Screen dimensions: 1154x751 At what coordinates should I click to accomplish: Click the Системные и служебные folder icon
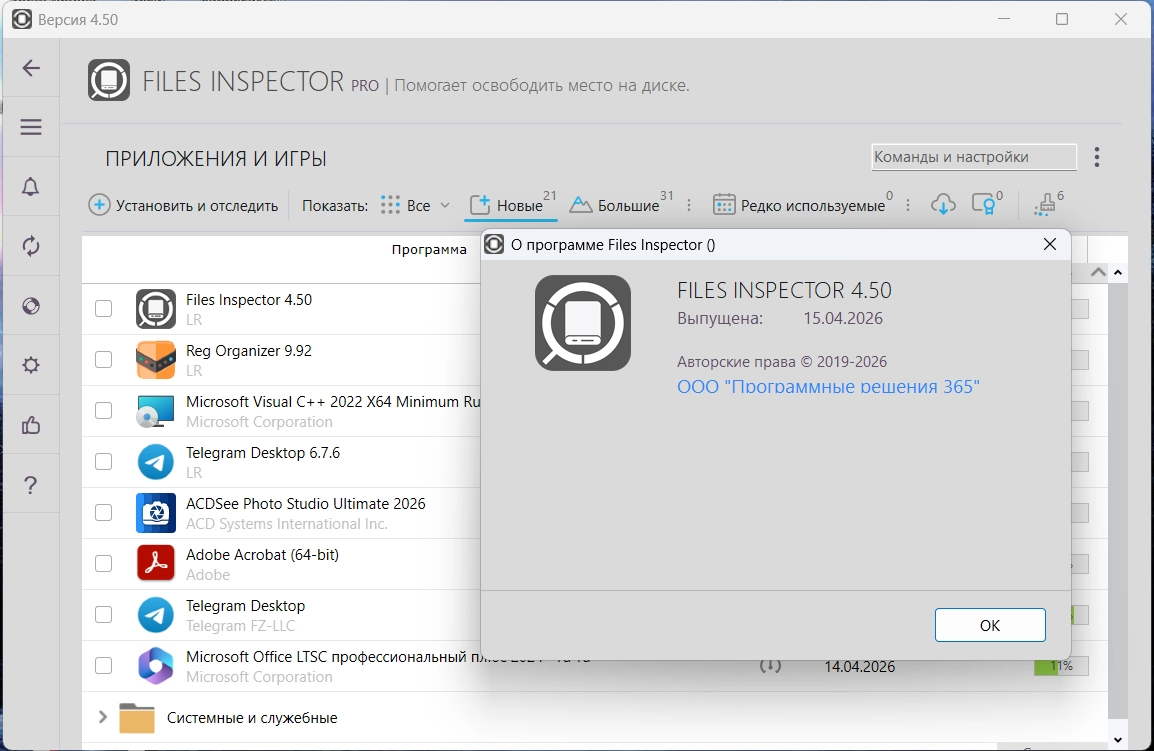tap(137, 718)
